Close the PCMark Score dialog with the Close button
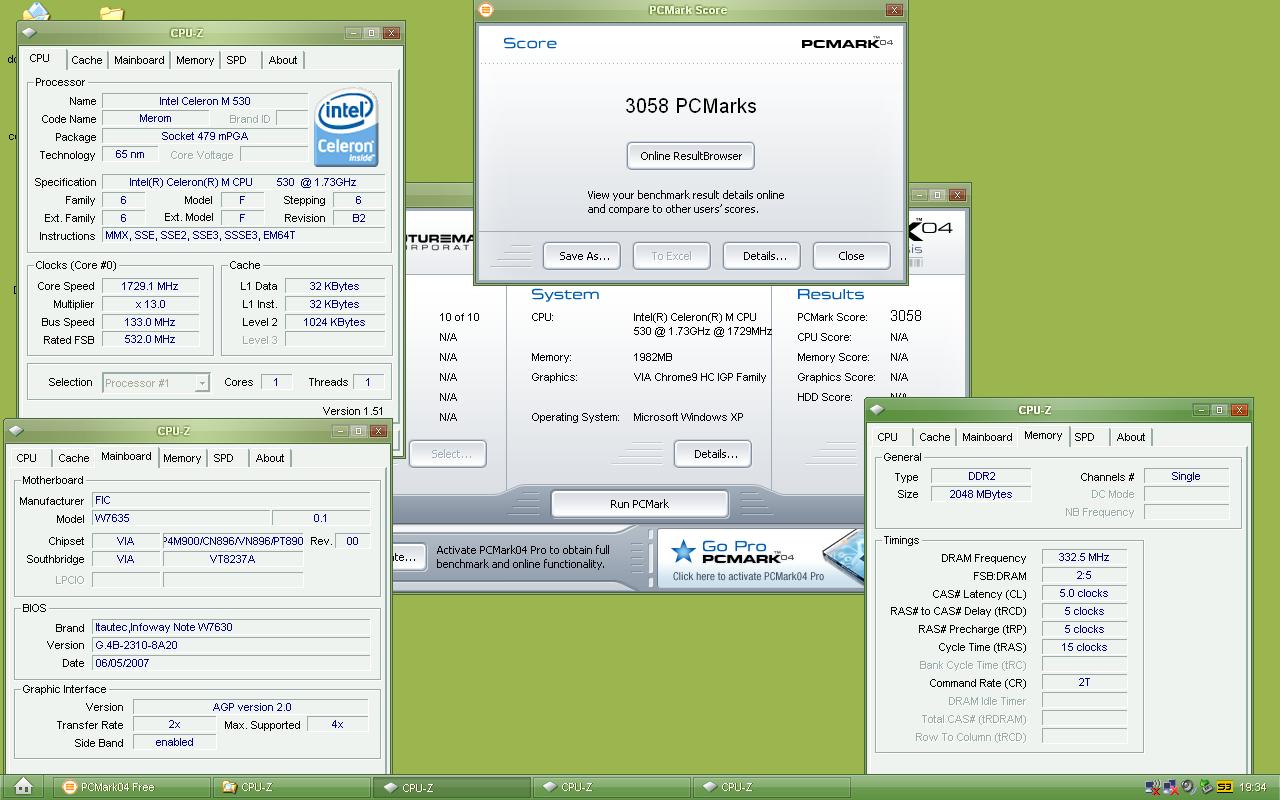Image resolution: width=1280 pixels, height=800 pixels. click(851, 256)
